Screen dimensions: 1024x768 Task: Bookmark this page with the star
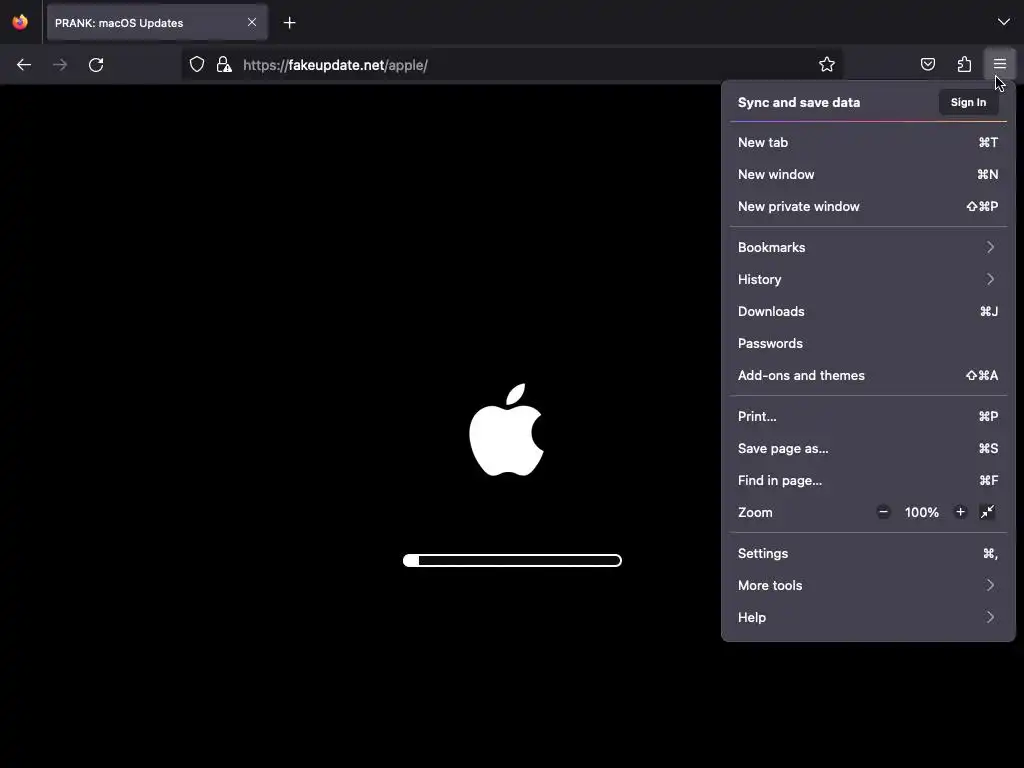pos(827,64)
